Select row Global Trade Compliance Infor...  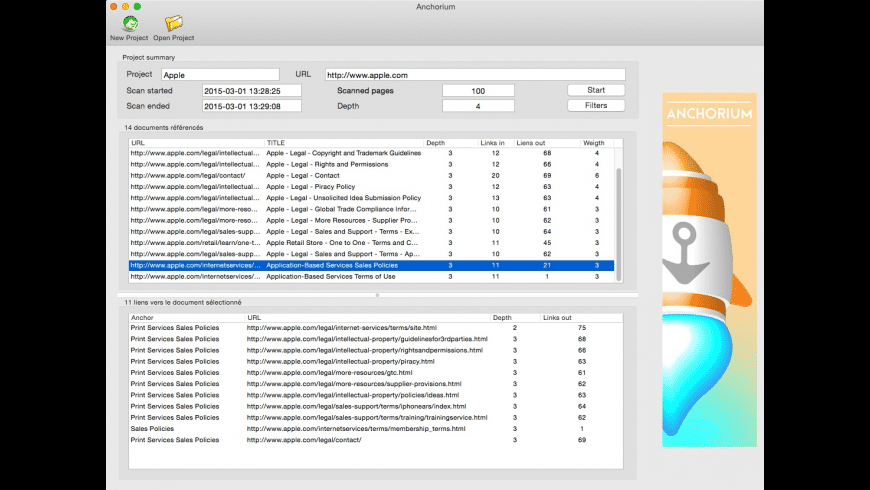[x=371, y=209]
